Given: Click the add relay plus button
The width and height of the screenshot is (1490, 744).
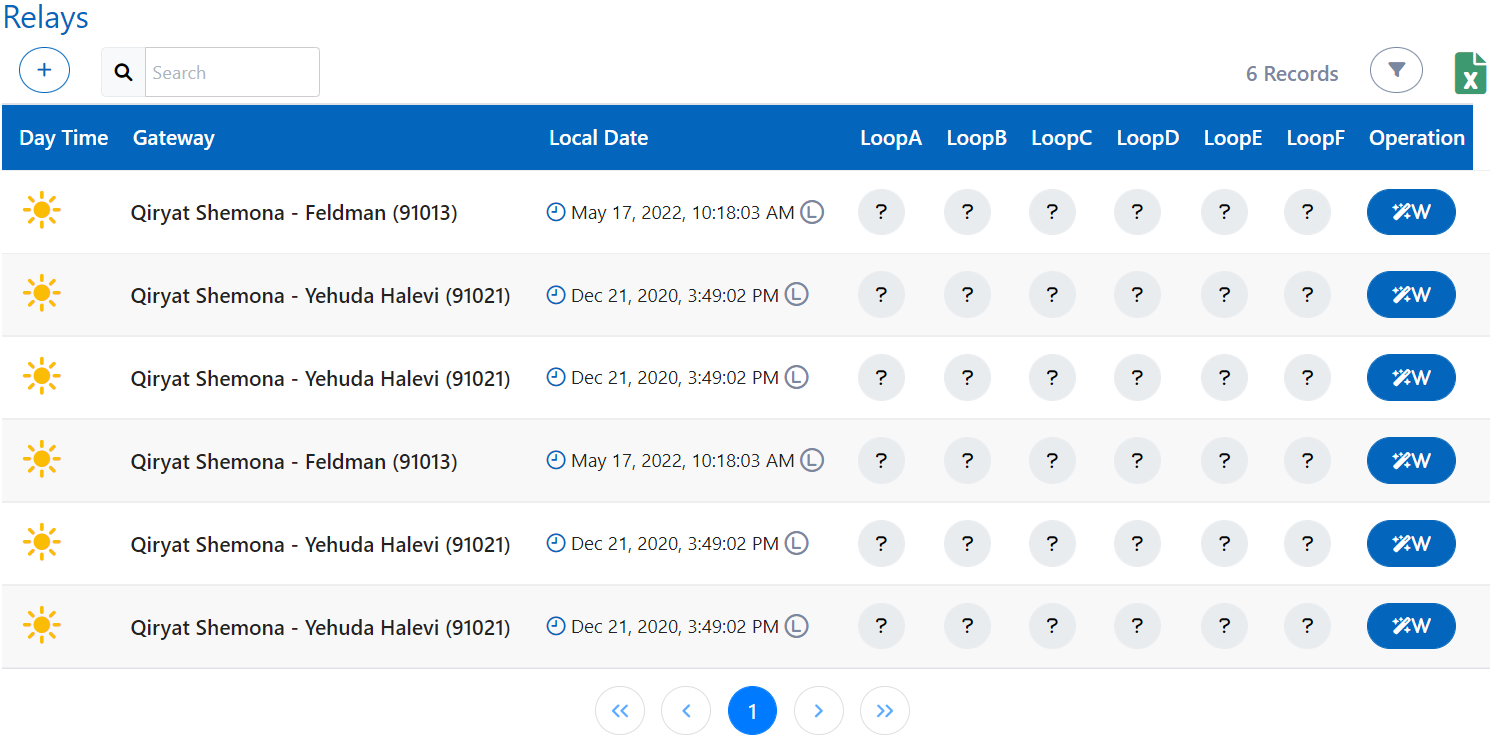Looking at the screenshot, I should (x=44, y=71).
